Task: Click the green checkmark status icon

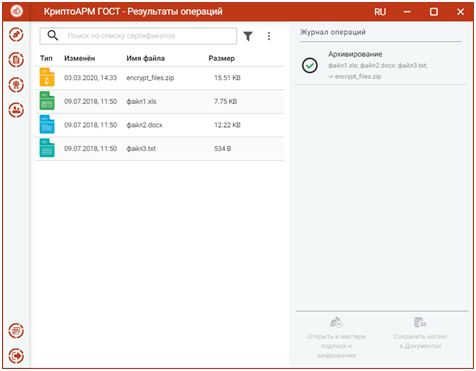Action: [310, 65]
